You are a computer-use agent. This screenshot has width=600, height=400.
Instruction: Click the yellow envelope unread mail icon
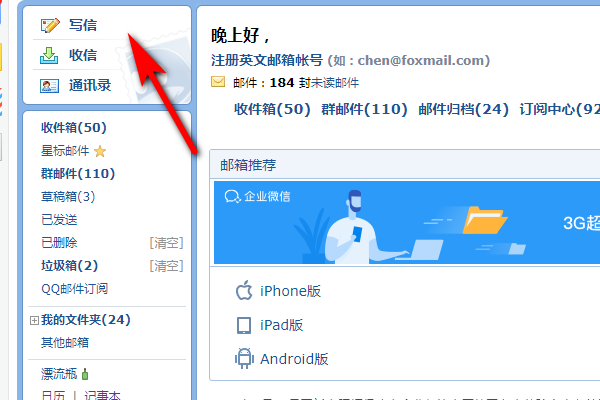pyautogui.click(x=218, y=82)
